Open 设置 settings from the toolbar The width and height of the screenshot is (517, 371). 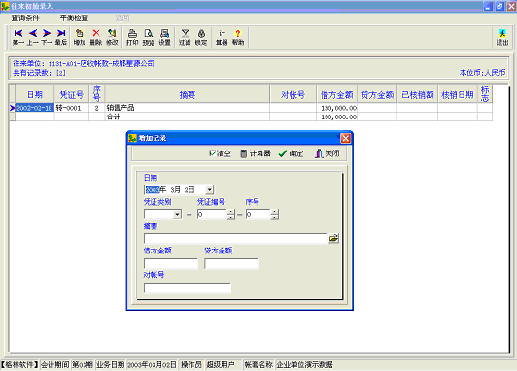coord(164,37)
